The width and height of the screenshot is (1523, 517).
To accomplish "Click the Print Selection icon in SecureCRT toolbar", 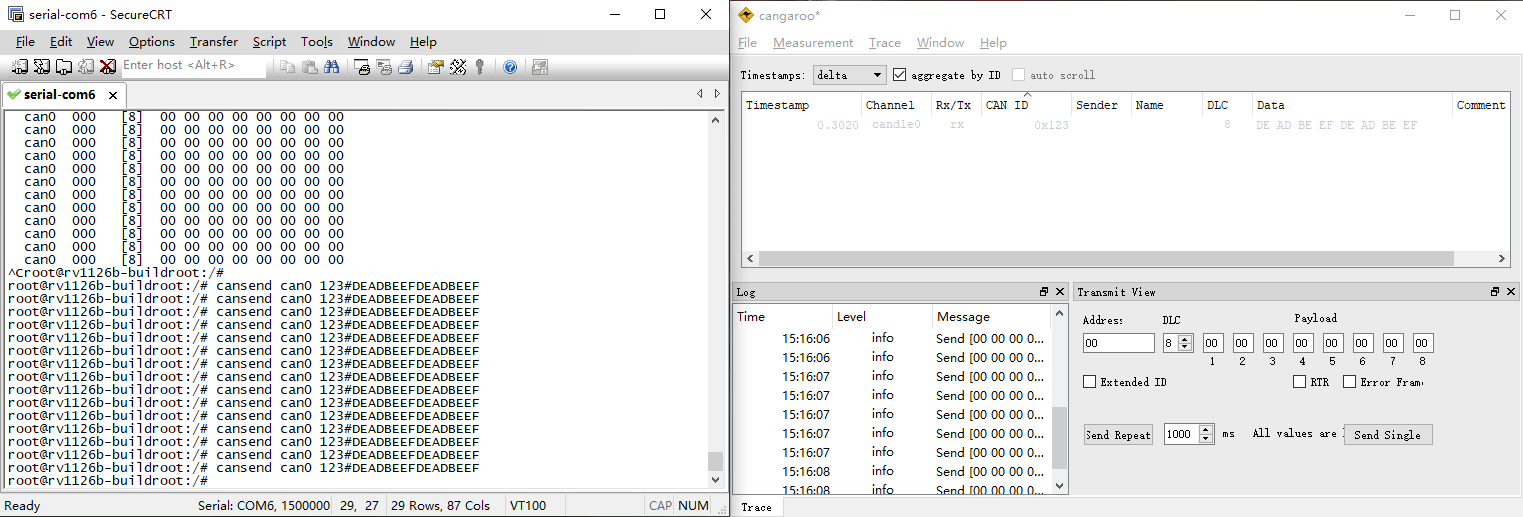I will pyautogui.click(x=384, y=67).
